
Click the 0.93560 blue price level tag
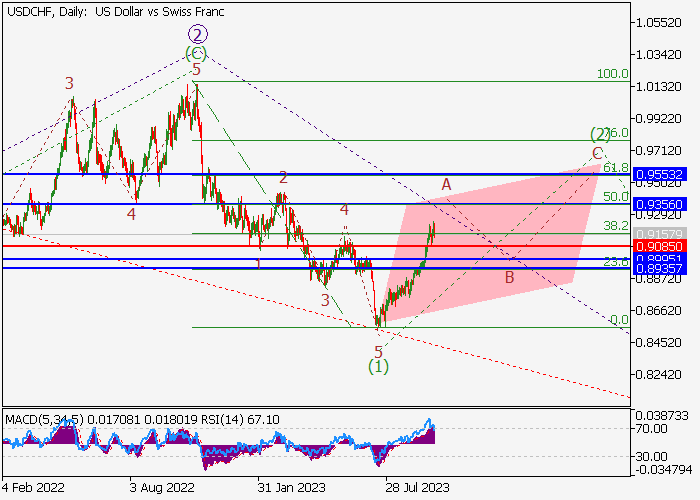click(664, 204)
